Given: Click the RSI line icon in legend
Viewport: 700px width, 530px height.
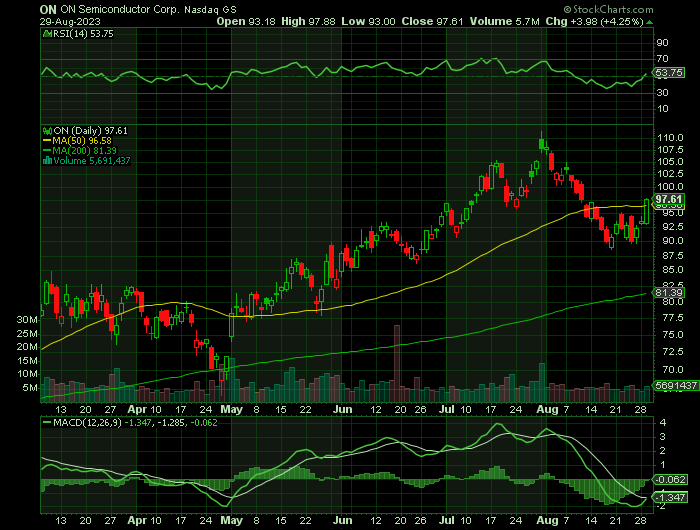Looking at the screenshot, I should 47,34.
